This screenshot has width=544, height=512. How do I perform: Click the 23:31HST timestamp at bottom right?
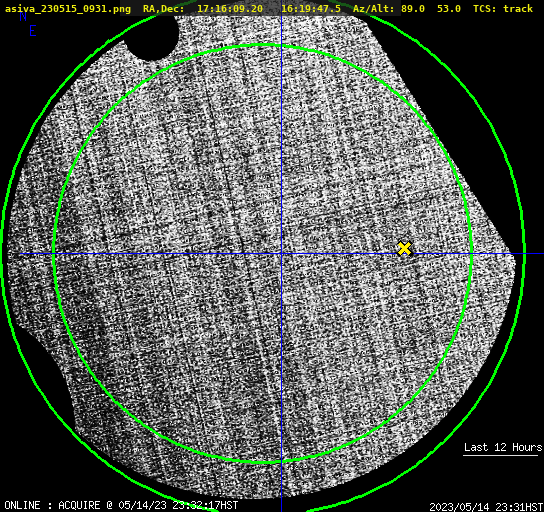click(518, 507)
